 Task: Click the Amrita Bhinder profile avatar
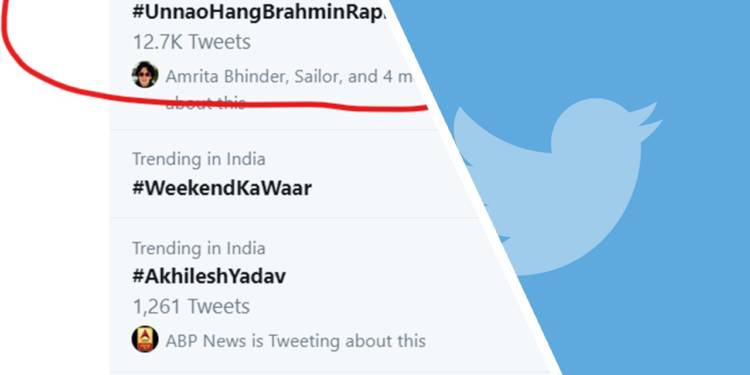point(145,75)
